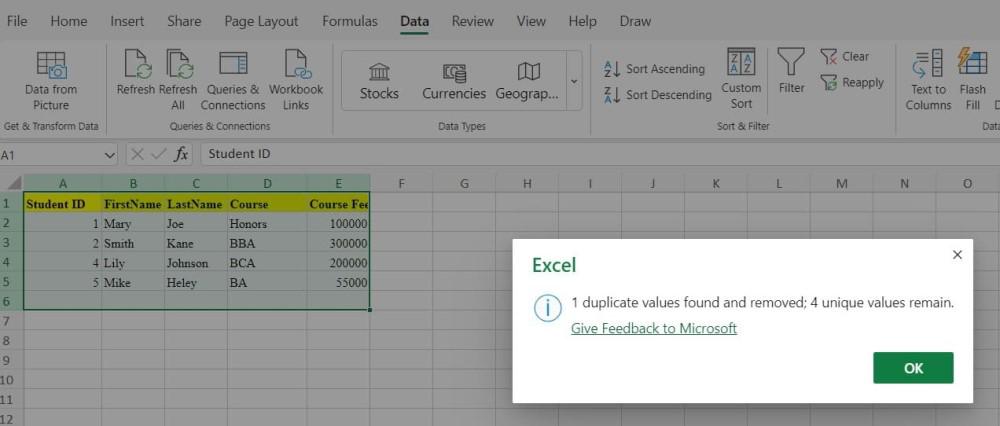Click the fx insert function icon
Viewport: 1000px width, 426px height.
click(x=182, y=154)
